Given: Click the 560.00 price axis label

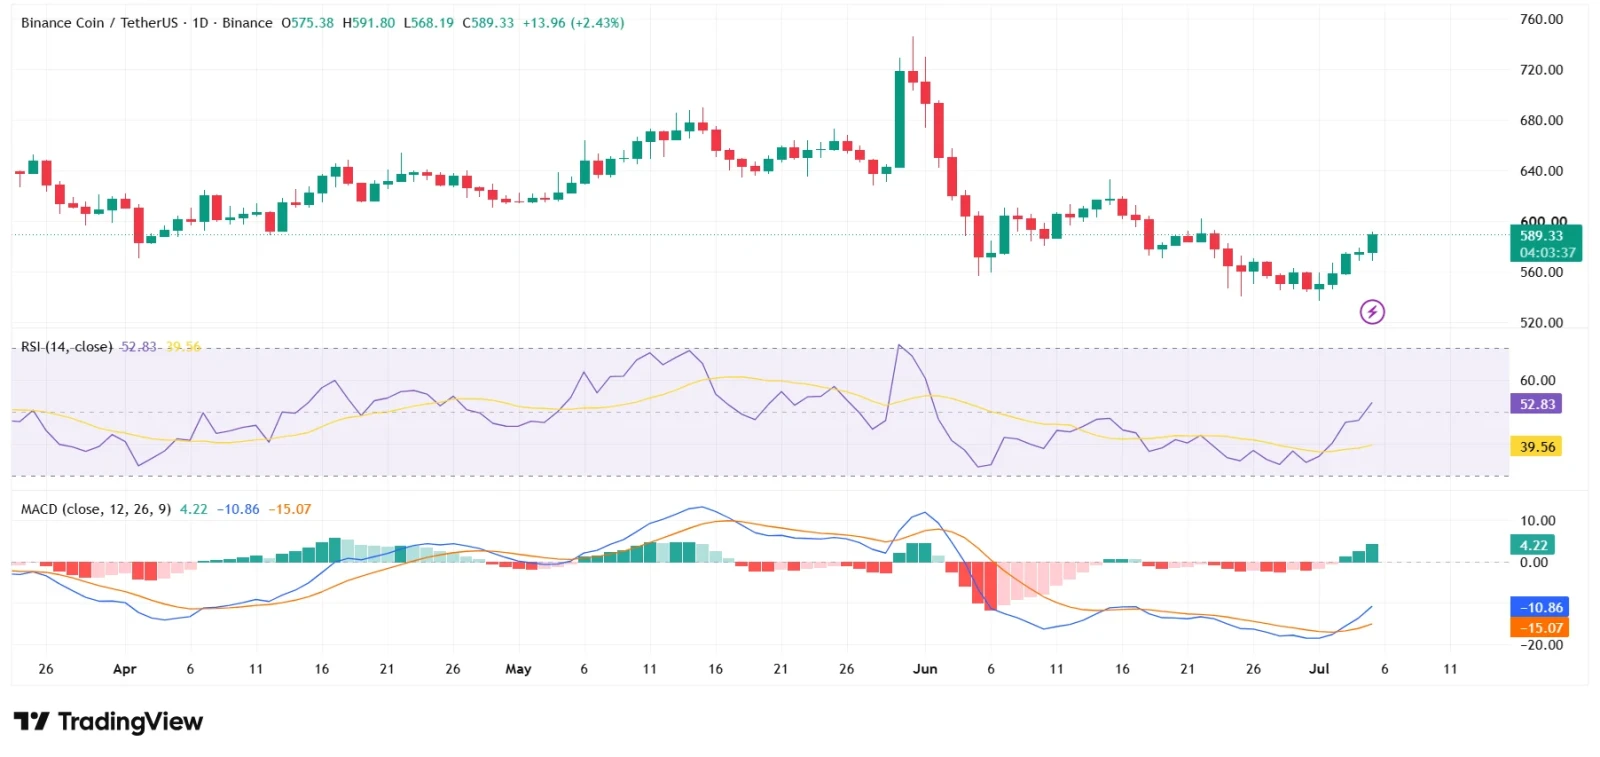Looking at the screenshot, I should click(1541, 272).
